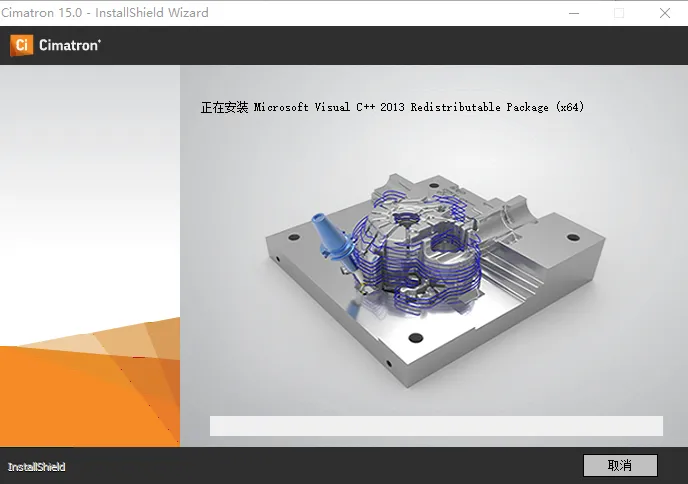Click the 正在安装 Microsoft Visual C++ 2013 status text

pos(392,107)
